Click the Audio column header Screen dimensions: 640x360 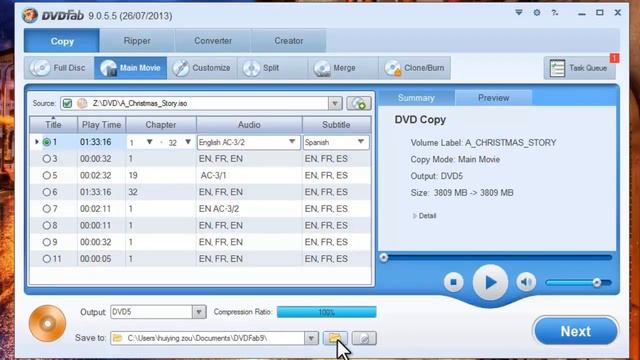(249, 125)
